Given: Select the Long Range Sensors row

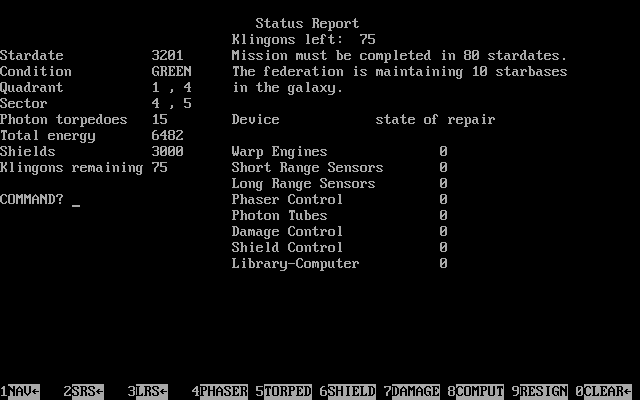Looking at the screenshot, I should pyautogui.click(x=340, y=184).
